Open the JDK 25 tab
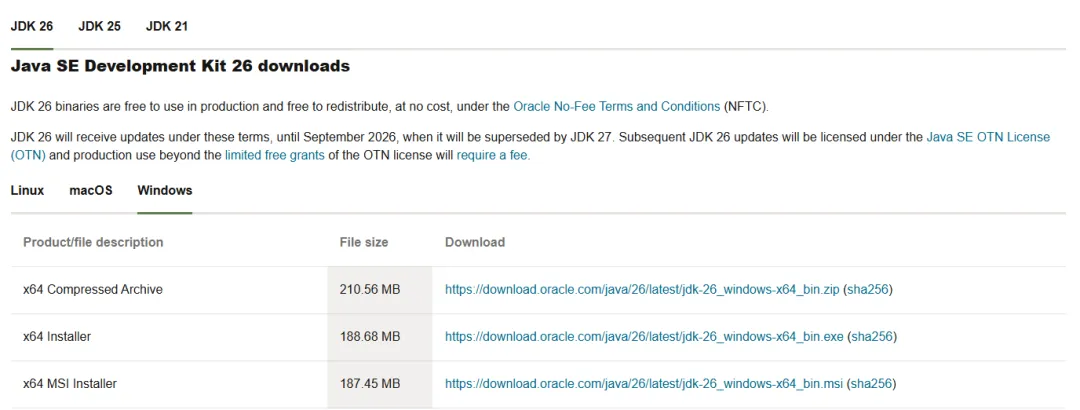This screenshot has width=1080, height=410. (x=99, y=26)
